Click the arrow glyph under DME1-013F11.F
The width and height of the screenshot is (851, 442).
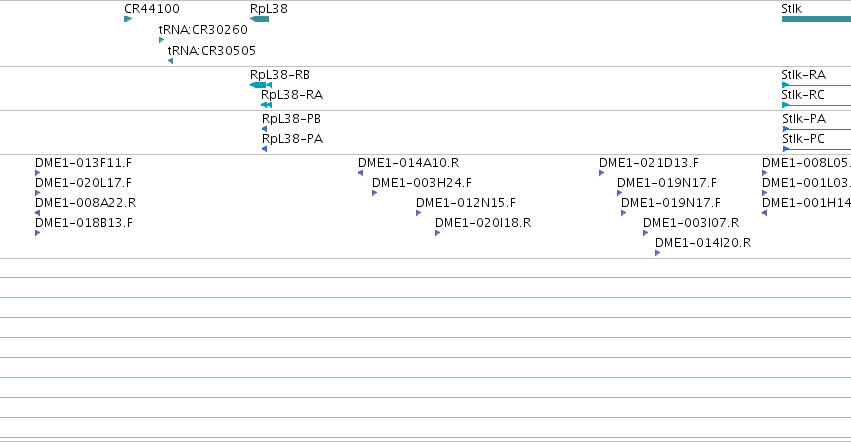point(37,173)
